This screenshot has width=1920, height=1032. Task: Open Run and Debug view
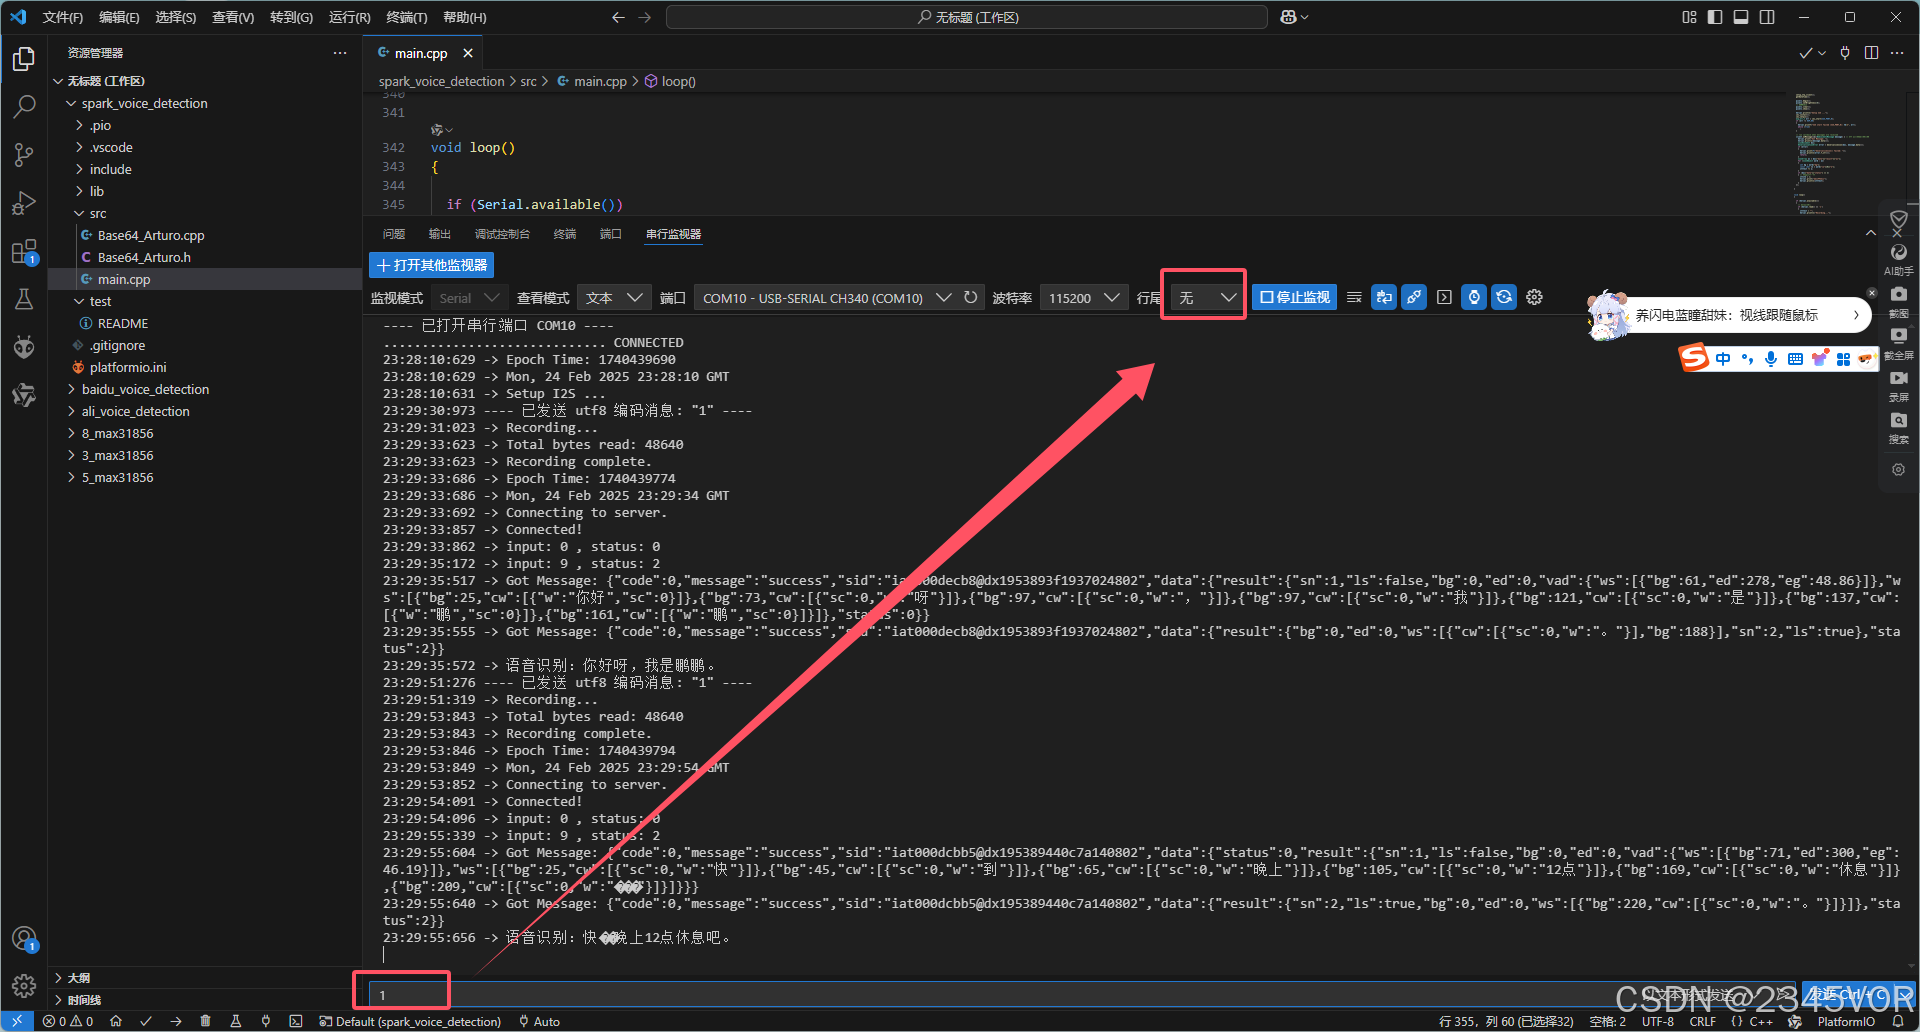tap(24, 203)
